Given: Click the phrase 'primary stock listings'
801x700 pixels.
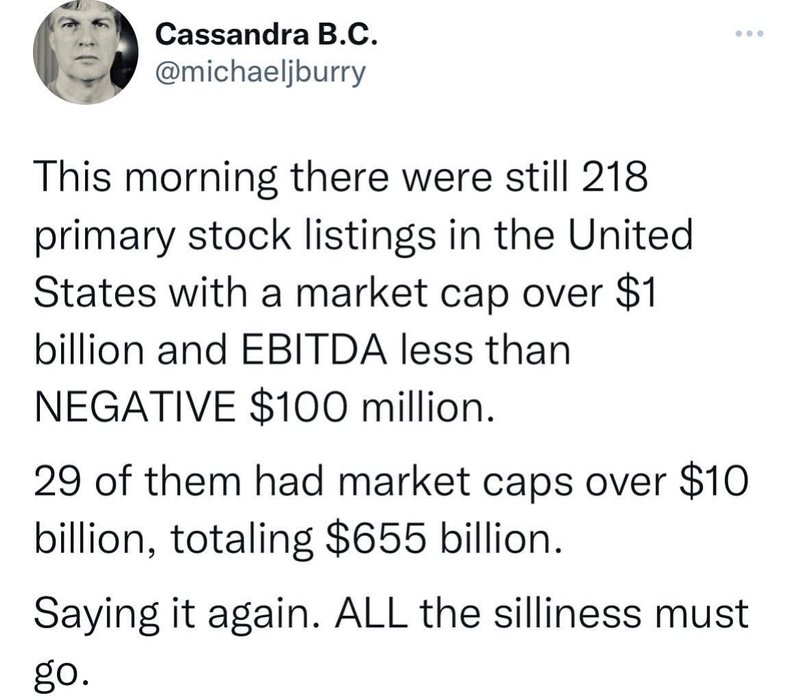Looking at the screenshot, I should 235,236.
